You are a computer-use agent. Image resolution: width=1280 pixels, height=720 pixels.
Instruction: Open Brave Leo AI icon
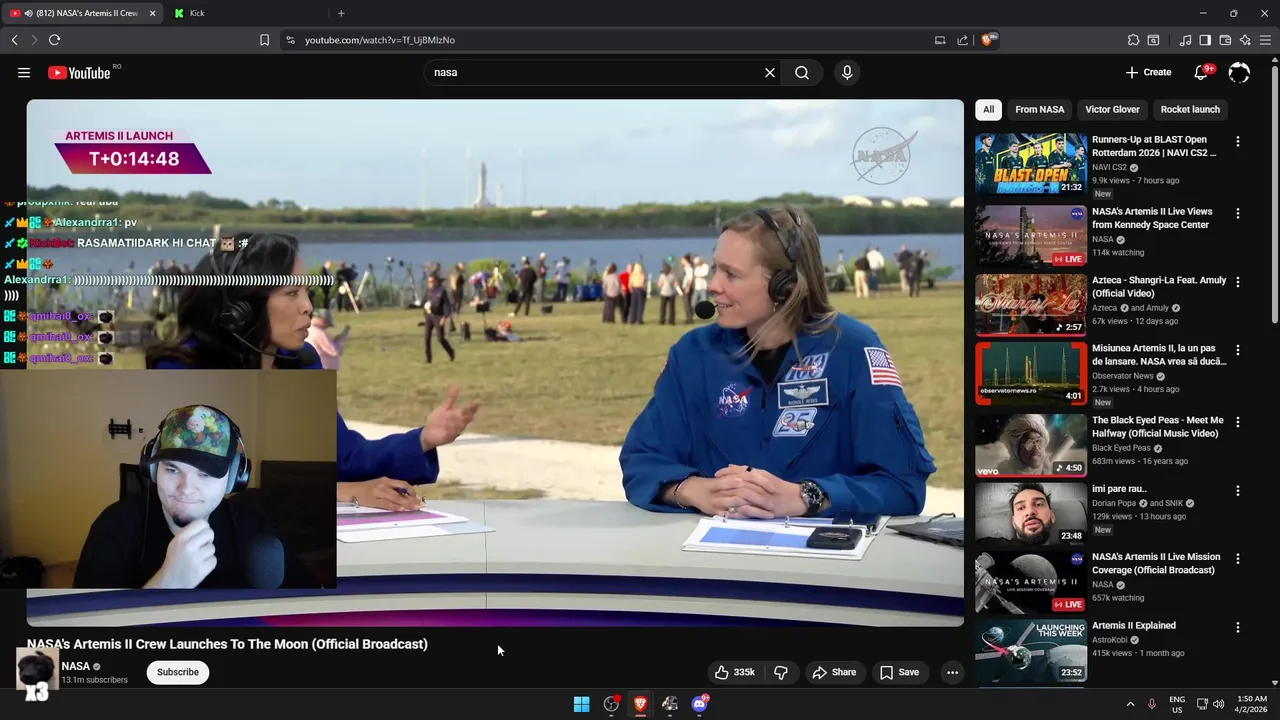coord(1245,40)
